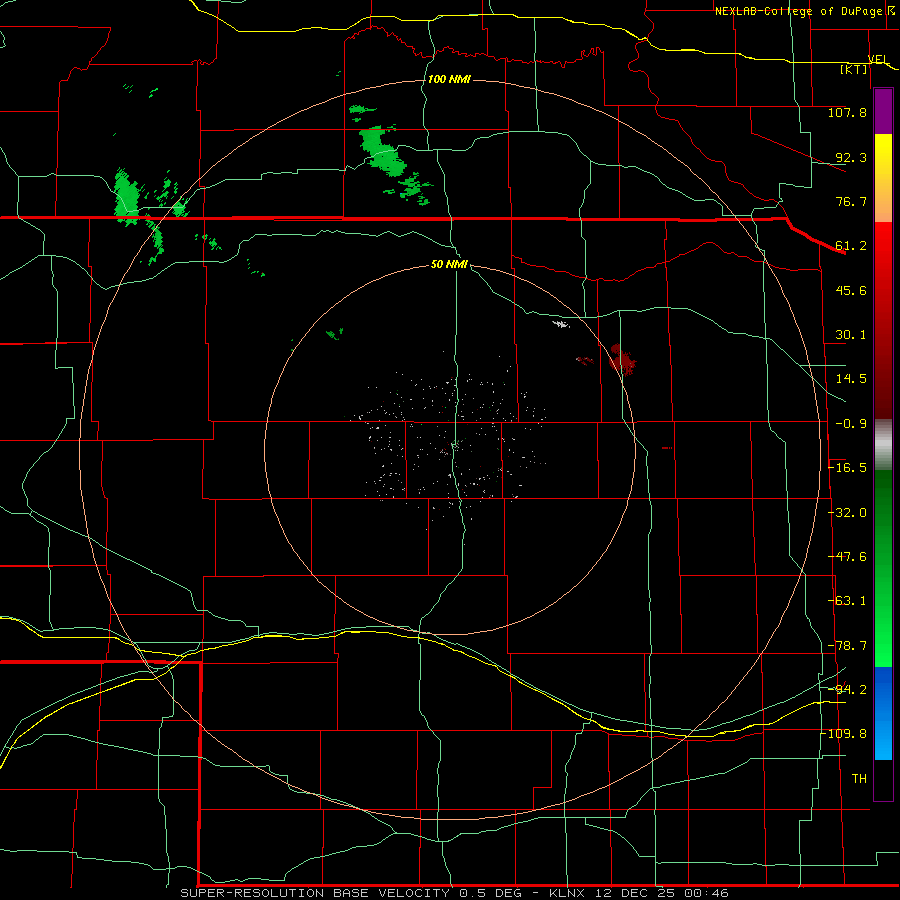Click the NEXLAB-College of DuPage credit text
900x900 pixels.
801,11
